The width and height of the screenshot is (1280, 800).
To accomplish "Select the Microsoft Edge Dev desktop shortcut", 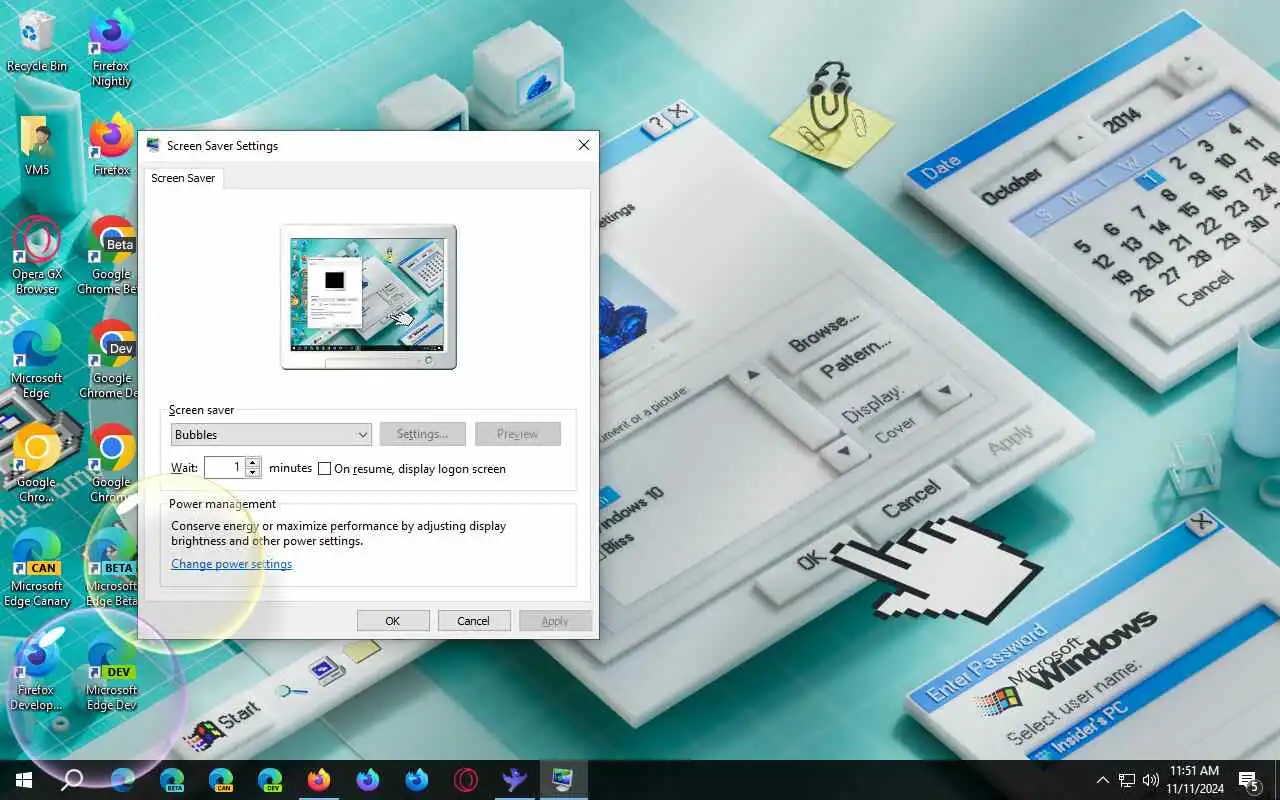I will pos(112,672).
